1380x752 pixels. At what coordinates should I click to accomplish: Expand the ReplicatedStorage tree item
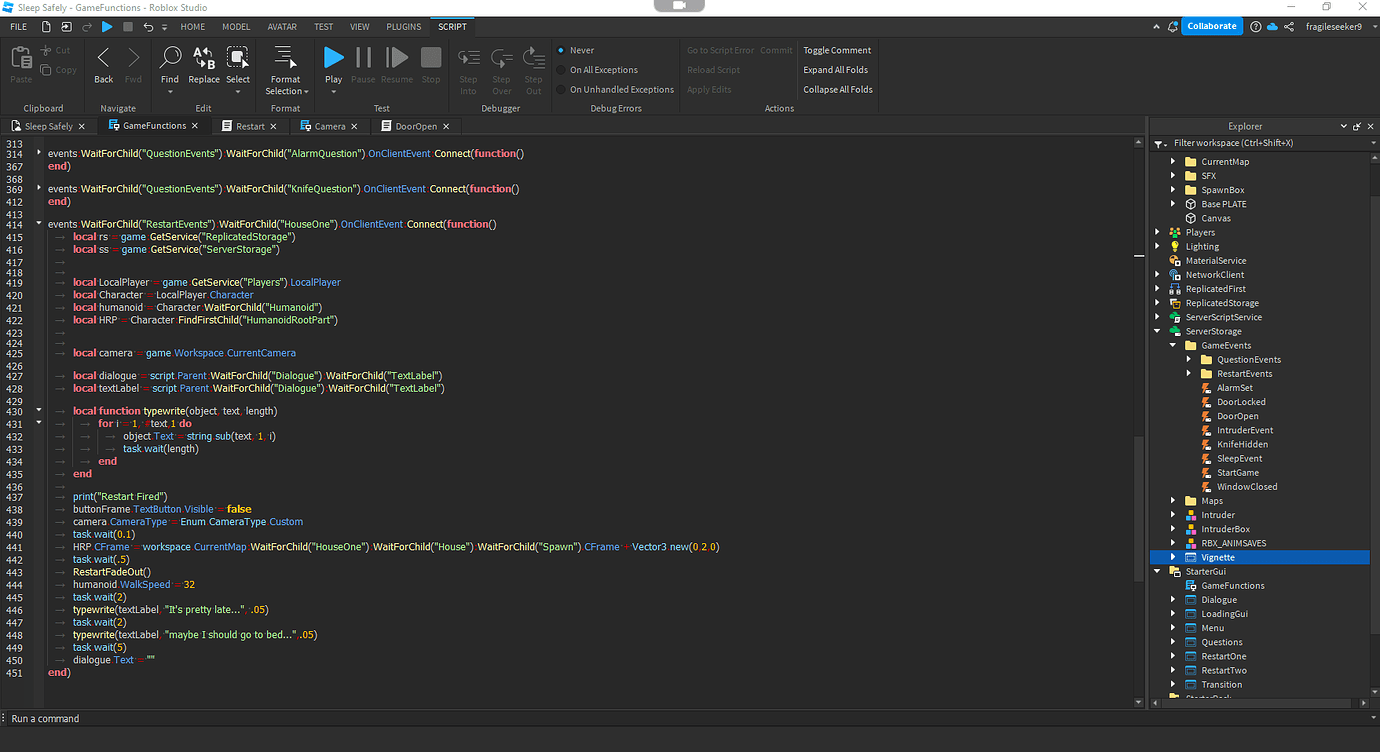click(x=1158, y=302)
